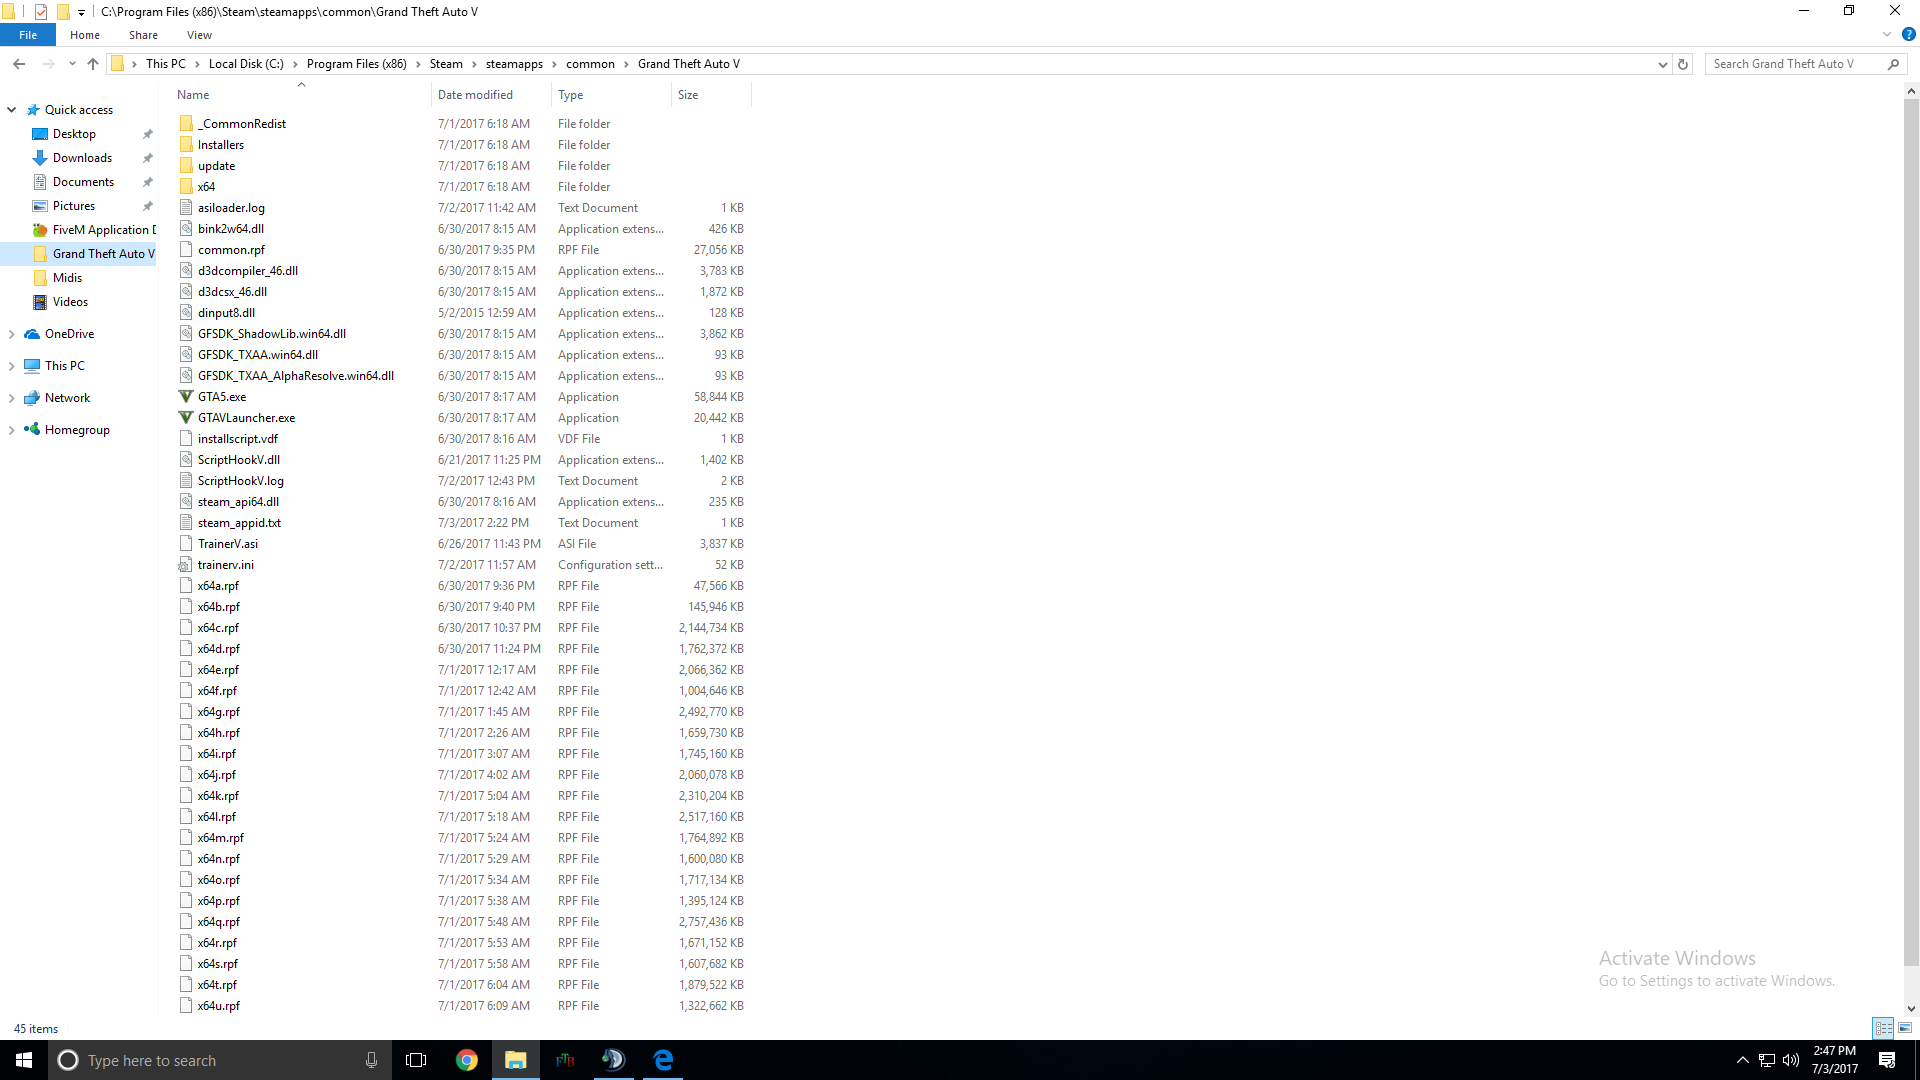Open Google Chrome from the taskbar
The width and height of the screenshot is (1920, 1080).
tap(466, 1059)
